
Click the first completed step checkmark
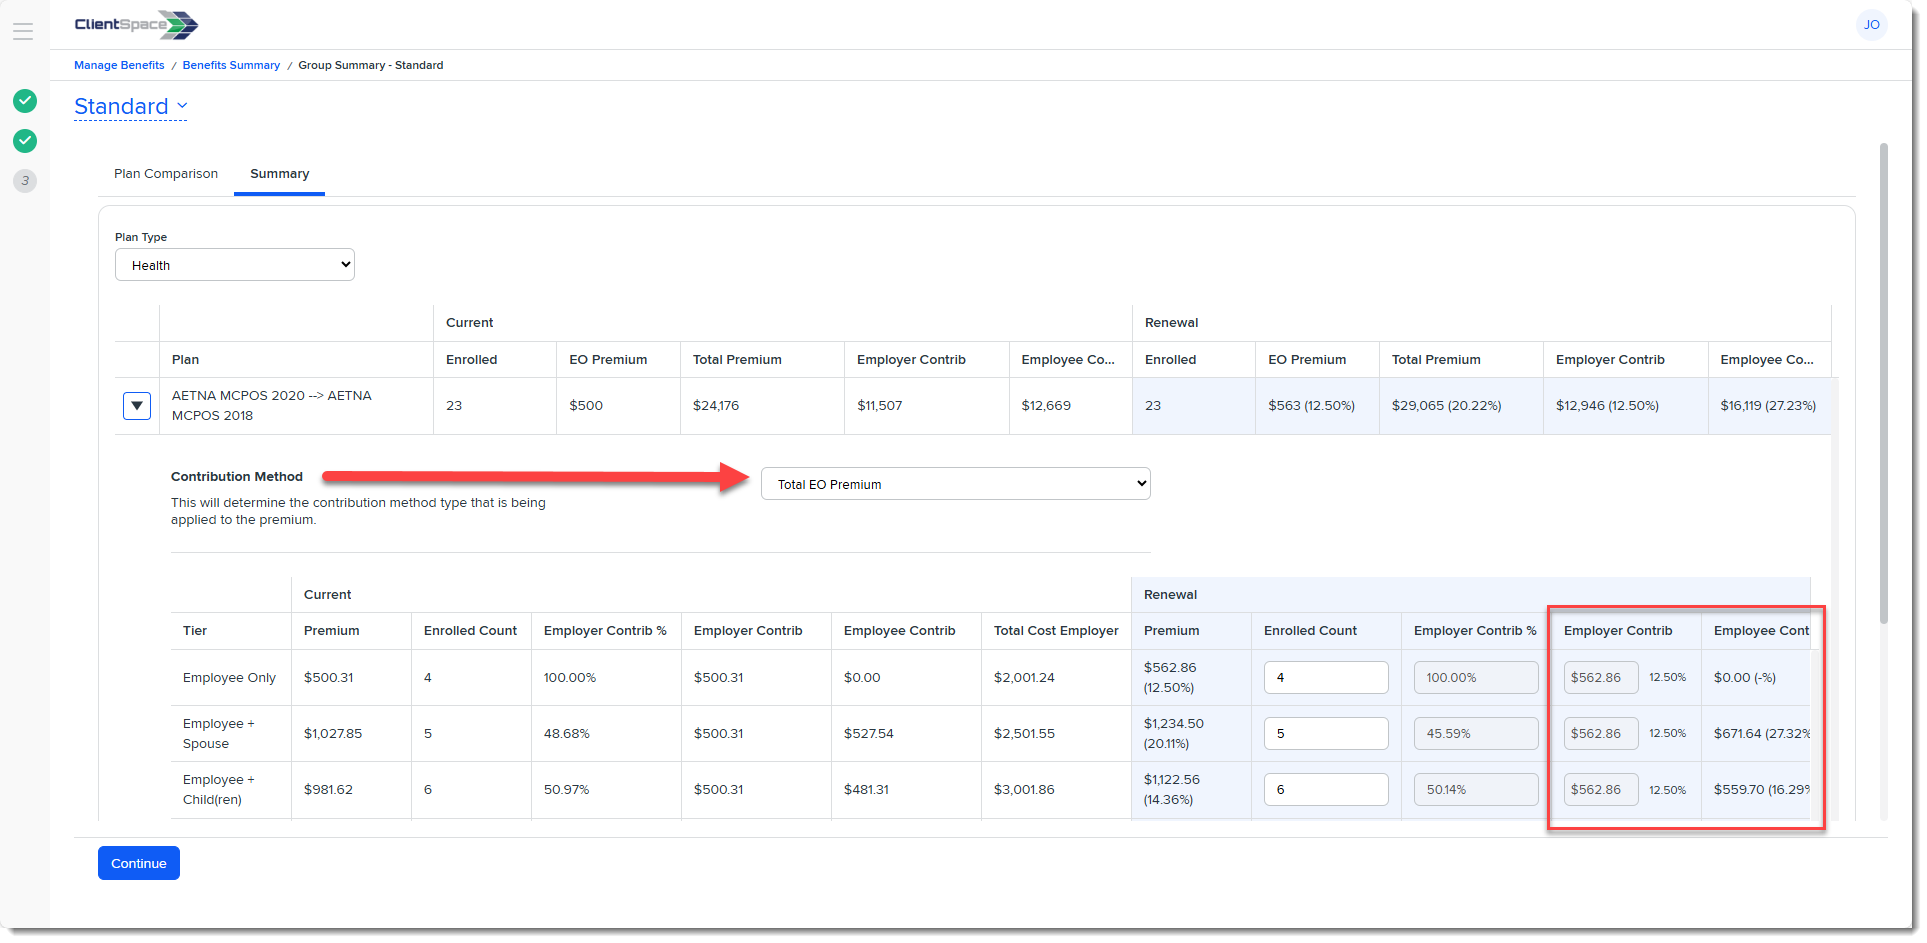(x=25, y=101)
